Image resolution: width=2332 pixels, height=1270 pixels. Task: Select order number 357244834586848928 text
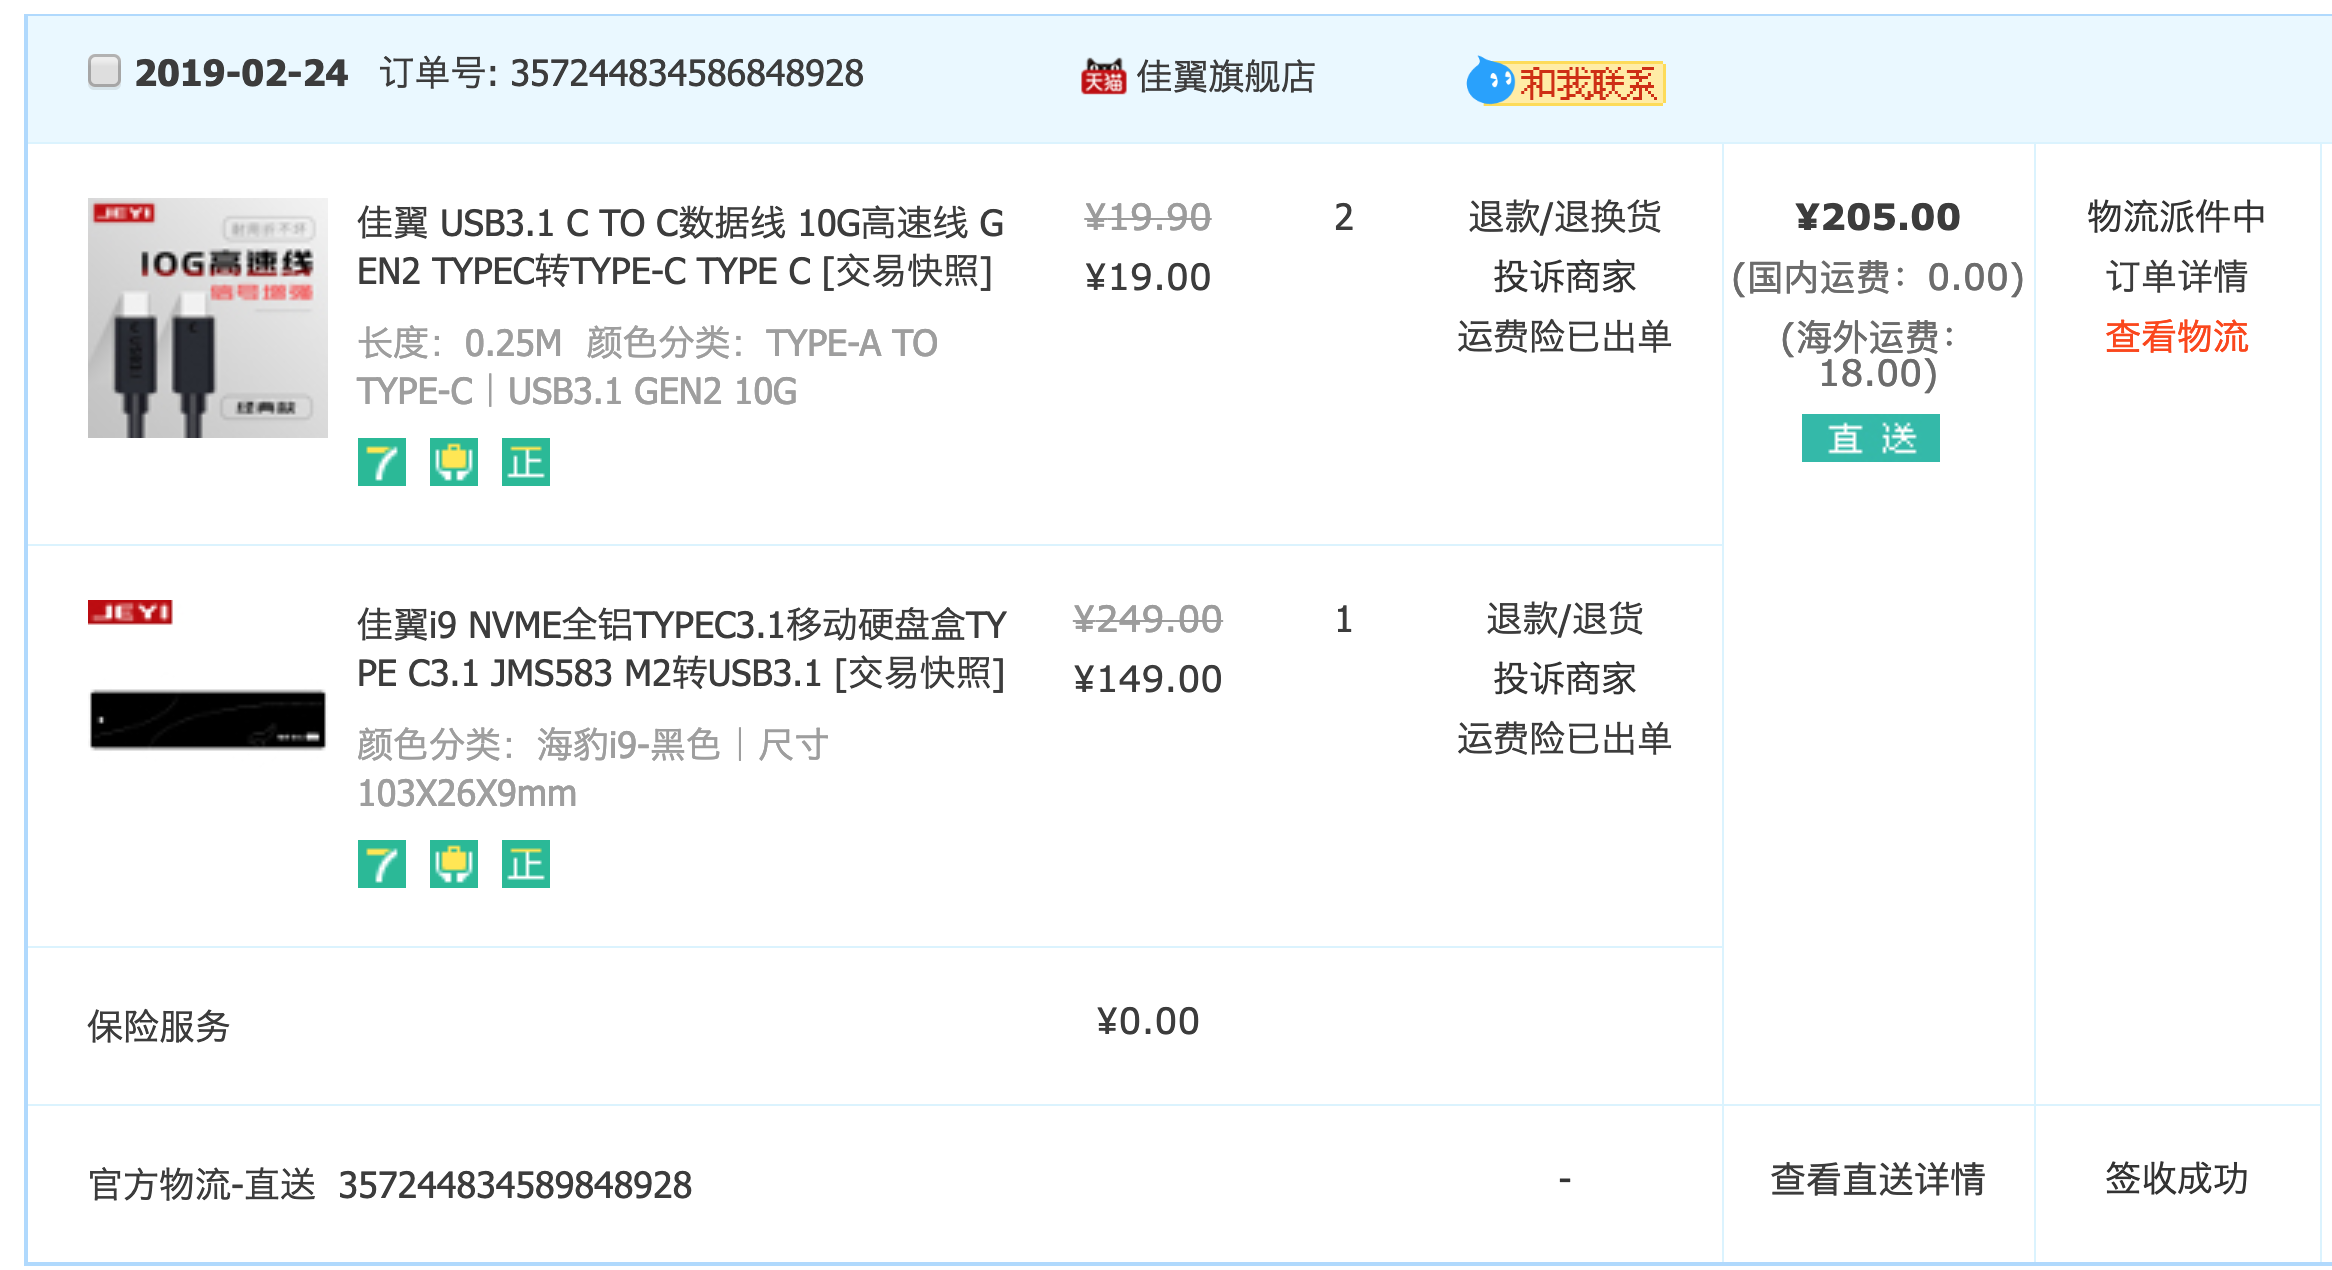[687, 73]
